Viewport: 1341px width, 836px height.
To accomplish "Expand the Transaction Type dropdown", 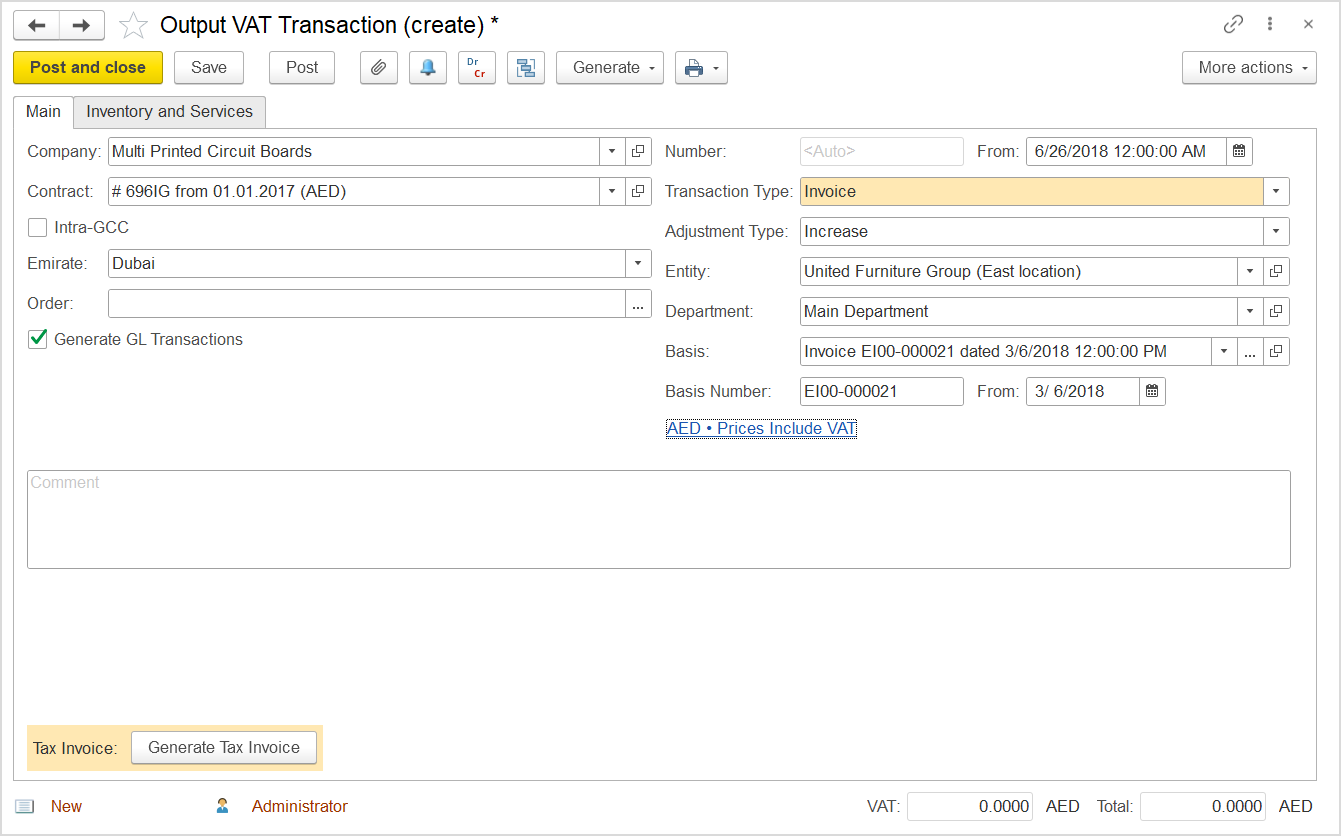I will (1276, 192).
